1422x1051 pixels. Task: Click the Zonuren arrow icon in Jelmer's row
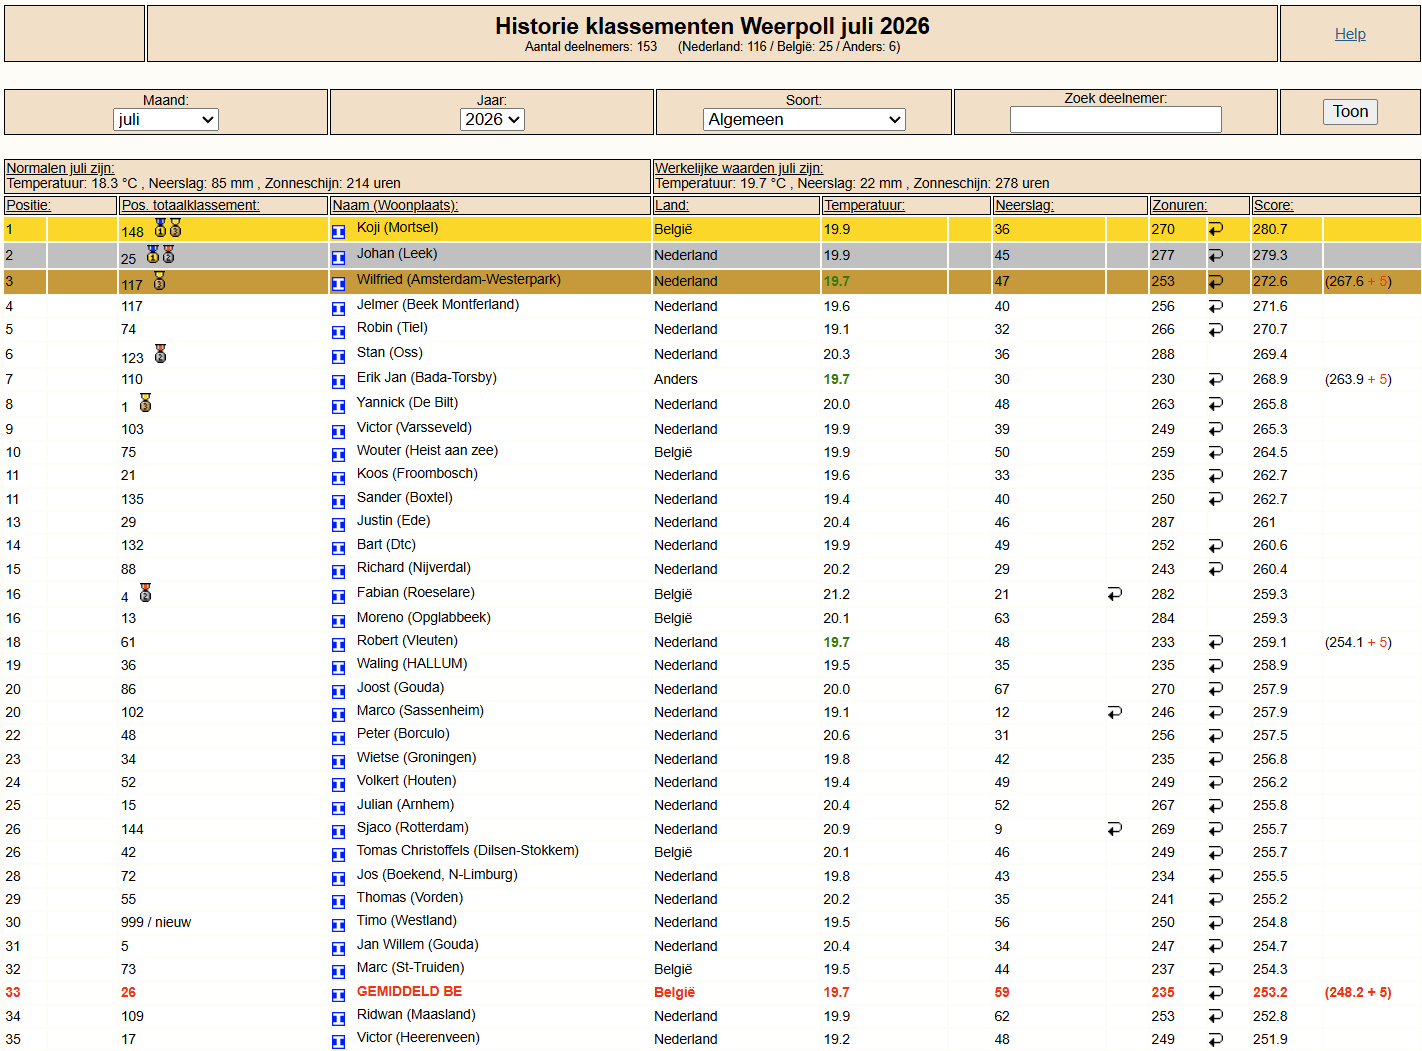pos(1216,306)
